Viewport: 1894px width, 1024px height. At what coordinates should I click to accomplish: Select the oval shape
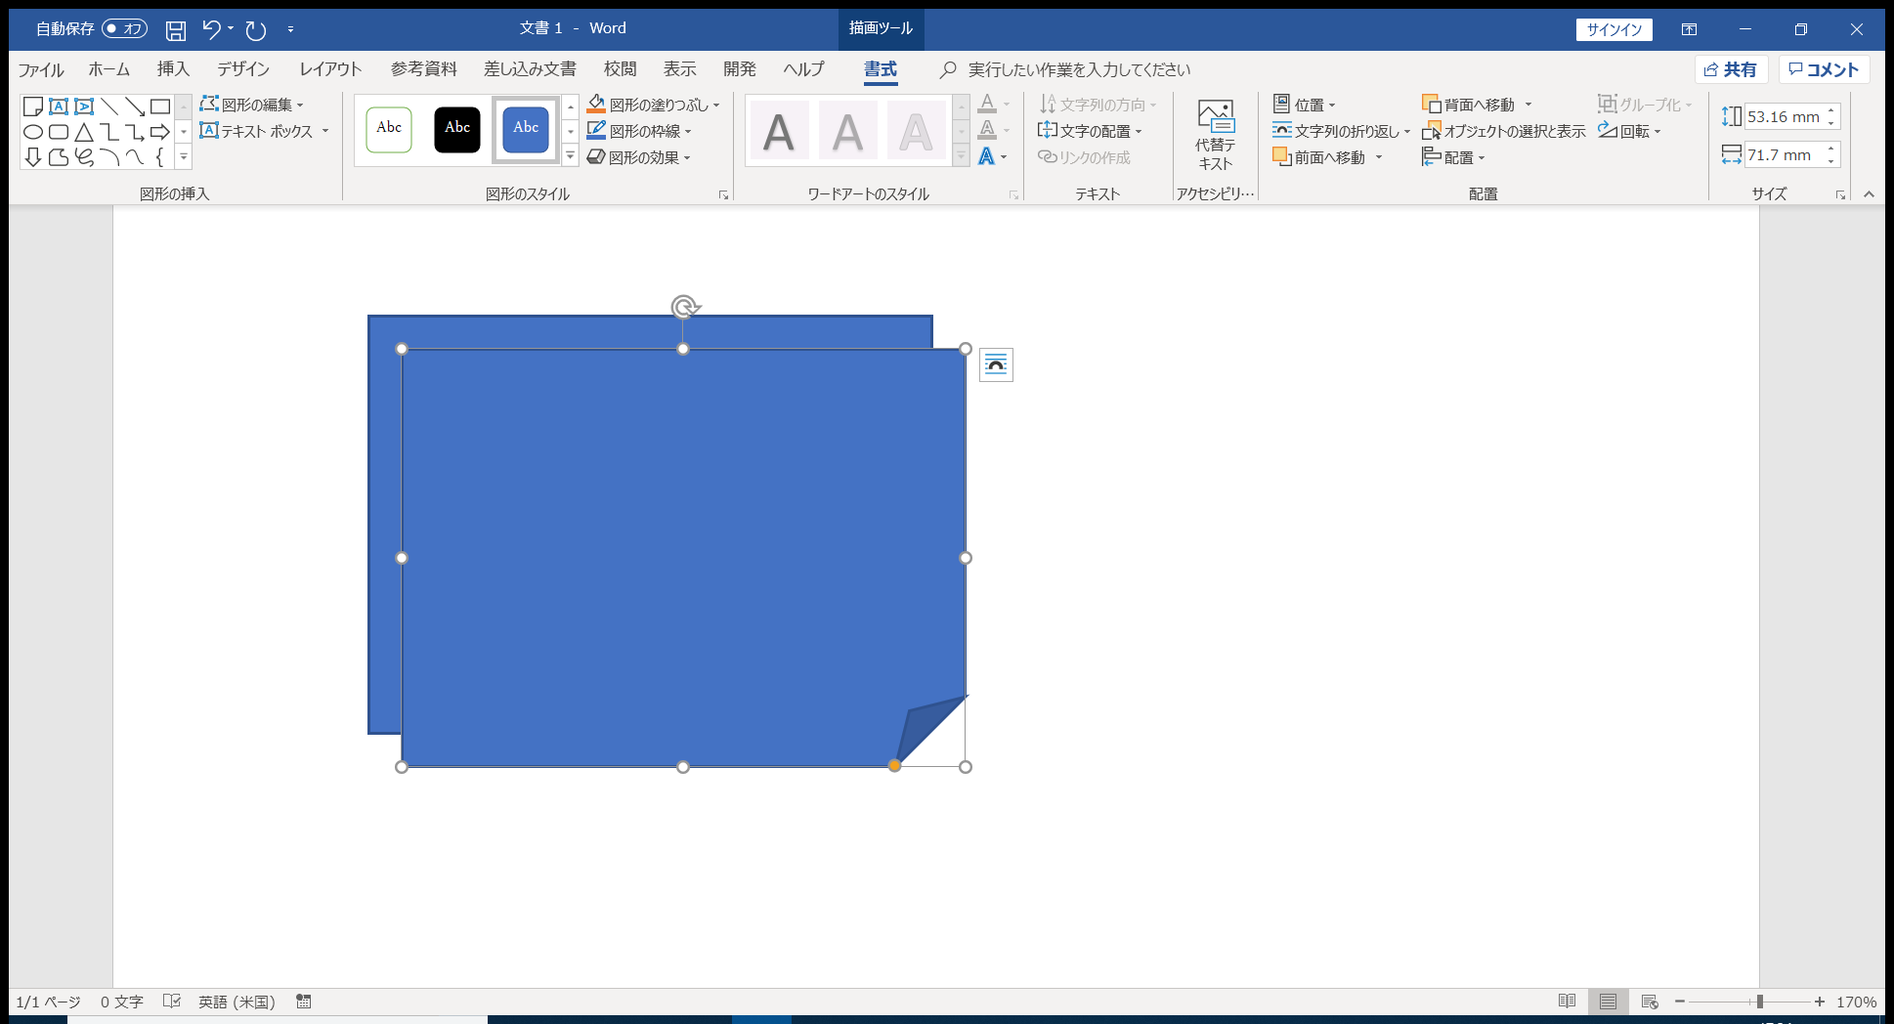tap(33, 132)
